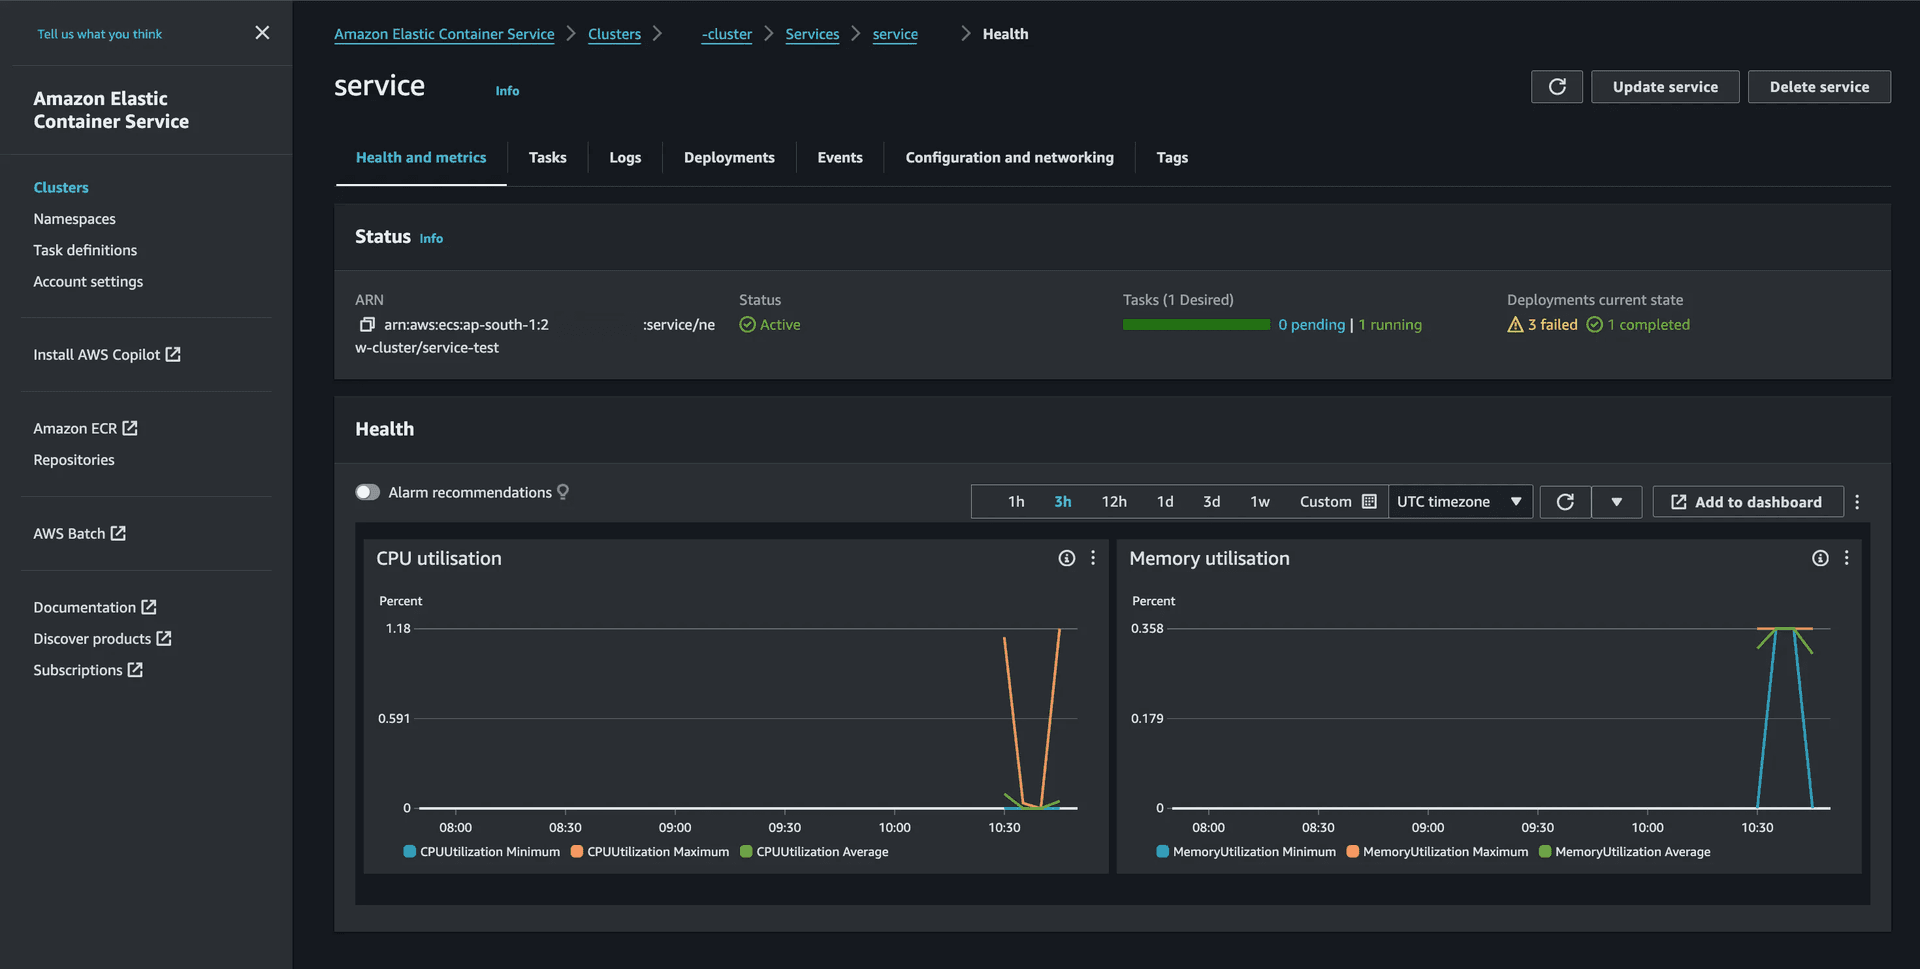The height and width of the screenshot is (969, 1920).
Task: Expand the refresh interval dropdown arrow
Action: point(1616,502)
